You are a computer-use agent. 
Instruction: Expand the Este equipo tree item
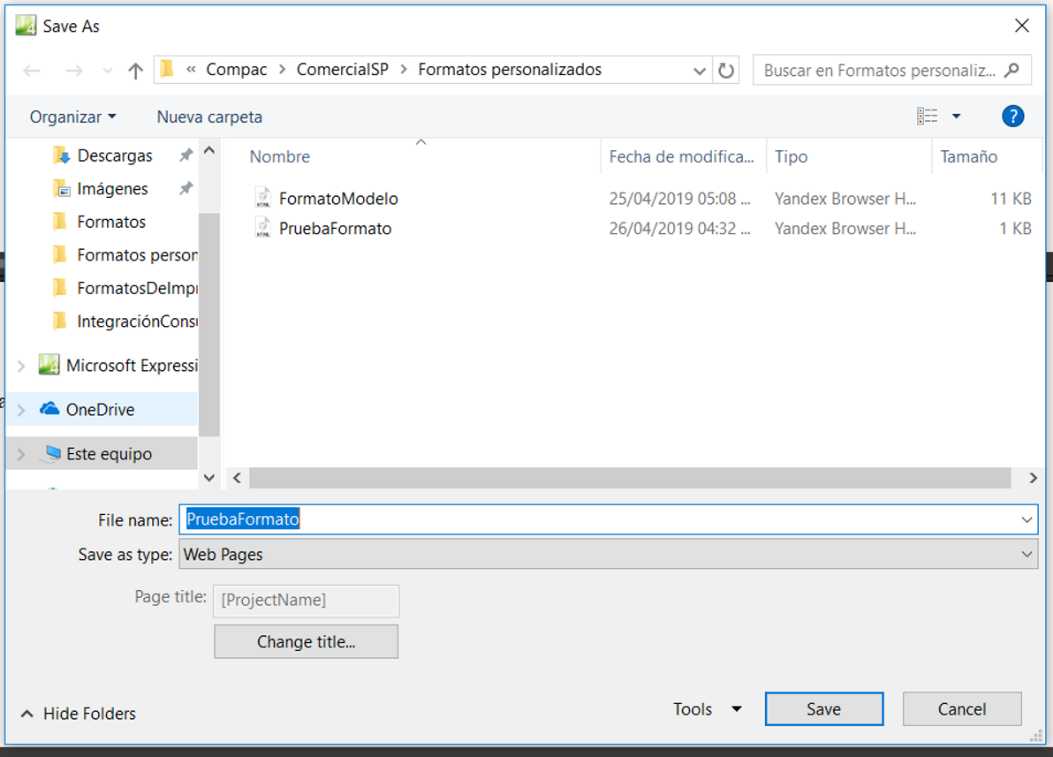[21, 453]
